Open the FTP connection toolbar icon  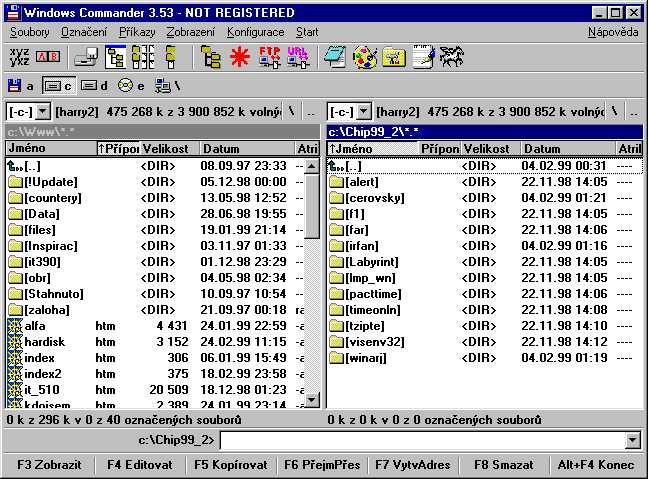269,57
